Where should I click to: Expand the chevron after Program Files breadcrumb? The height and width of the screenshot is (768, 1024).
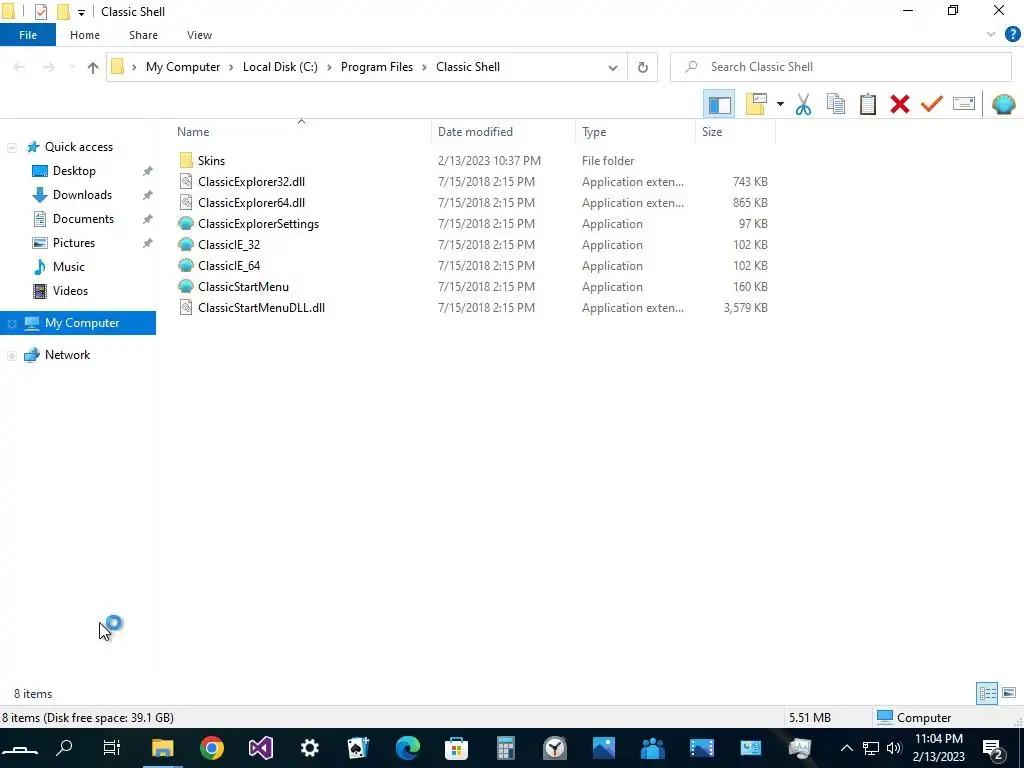(x=424, y=67)
